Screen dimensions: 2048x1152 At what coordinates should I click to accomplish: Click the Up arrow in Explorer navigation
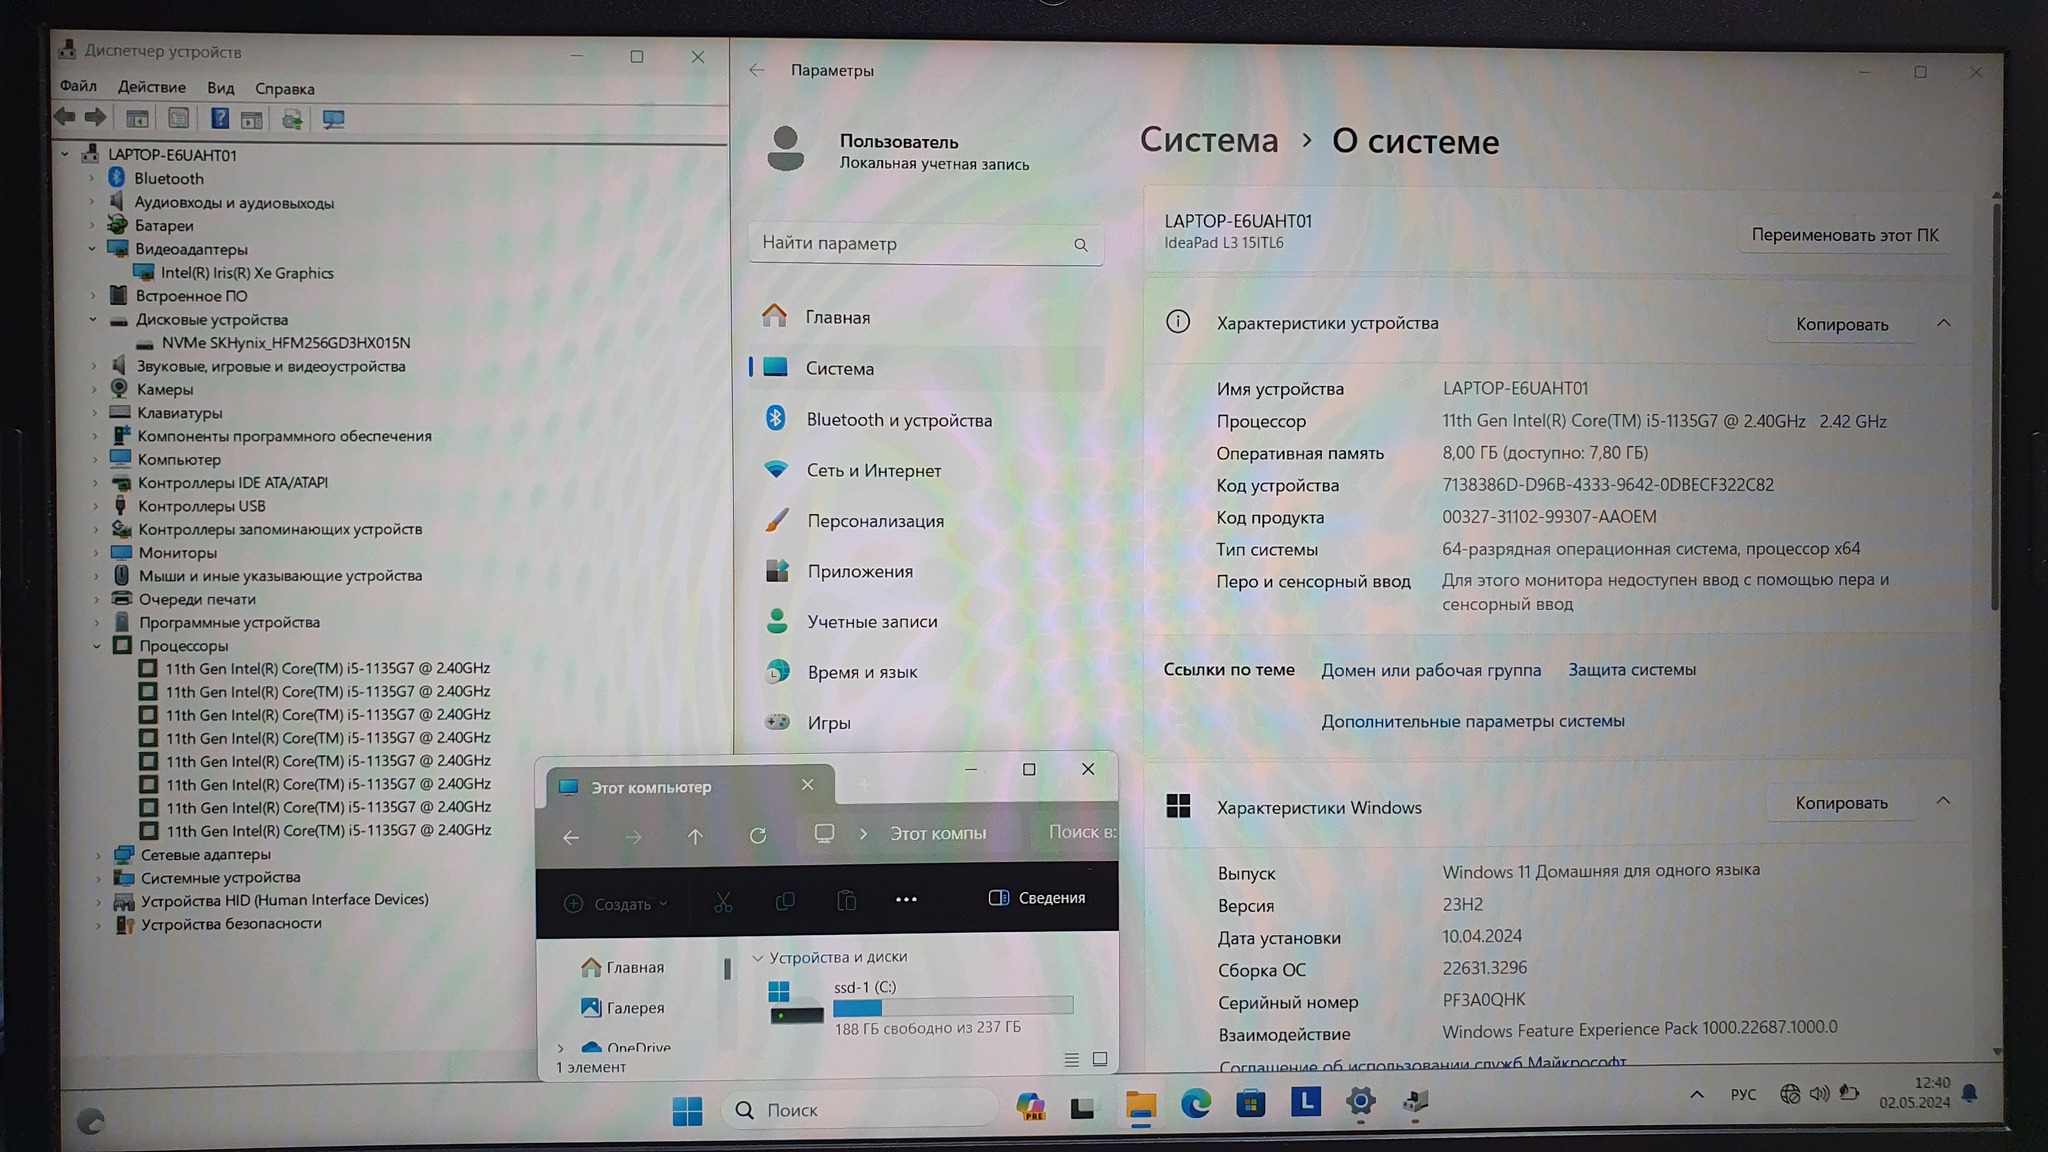695,836
